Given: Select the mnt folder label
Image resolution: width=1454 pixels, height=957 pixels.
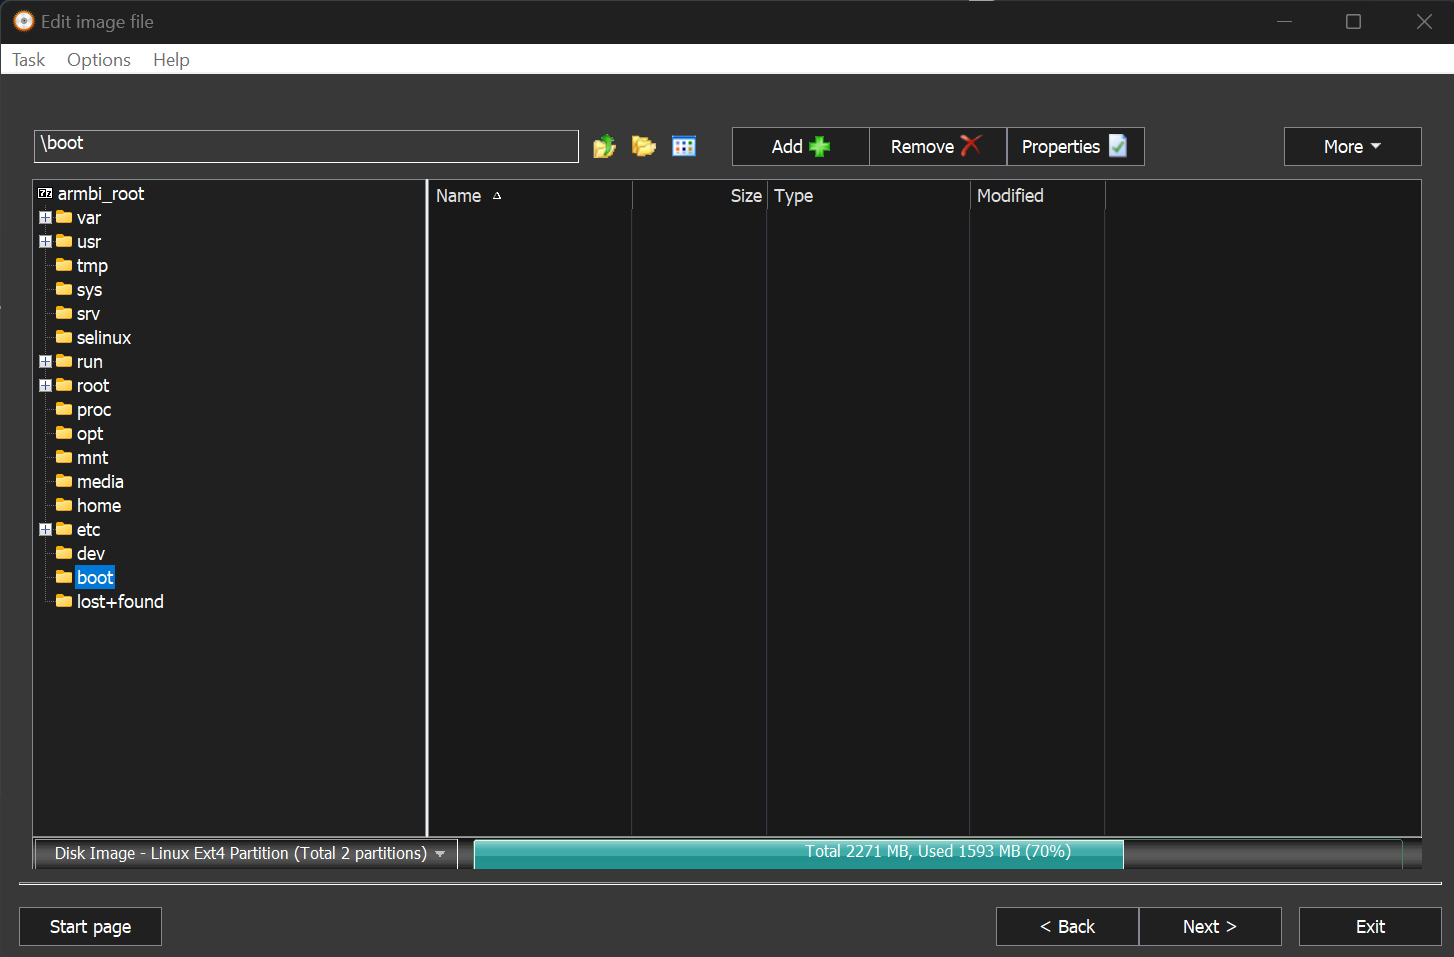Looking at the screenshot, I should tap(93, 457).
